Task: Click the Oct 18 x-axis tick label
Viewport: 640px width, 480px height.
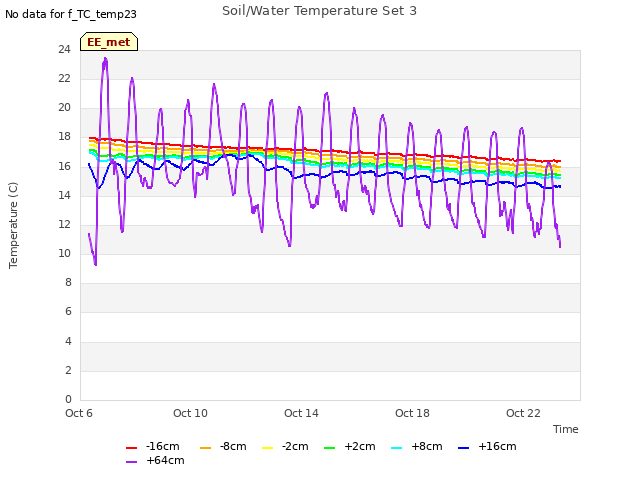Action: [412, 413]
